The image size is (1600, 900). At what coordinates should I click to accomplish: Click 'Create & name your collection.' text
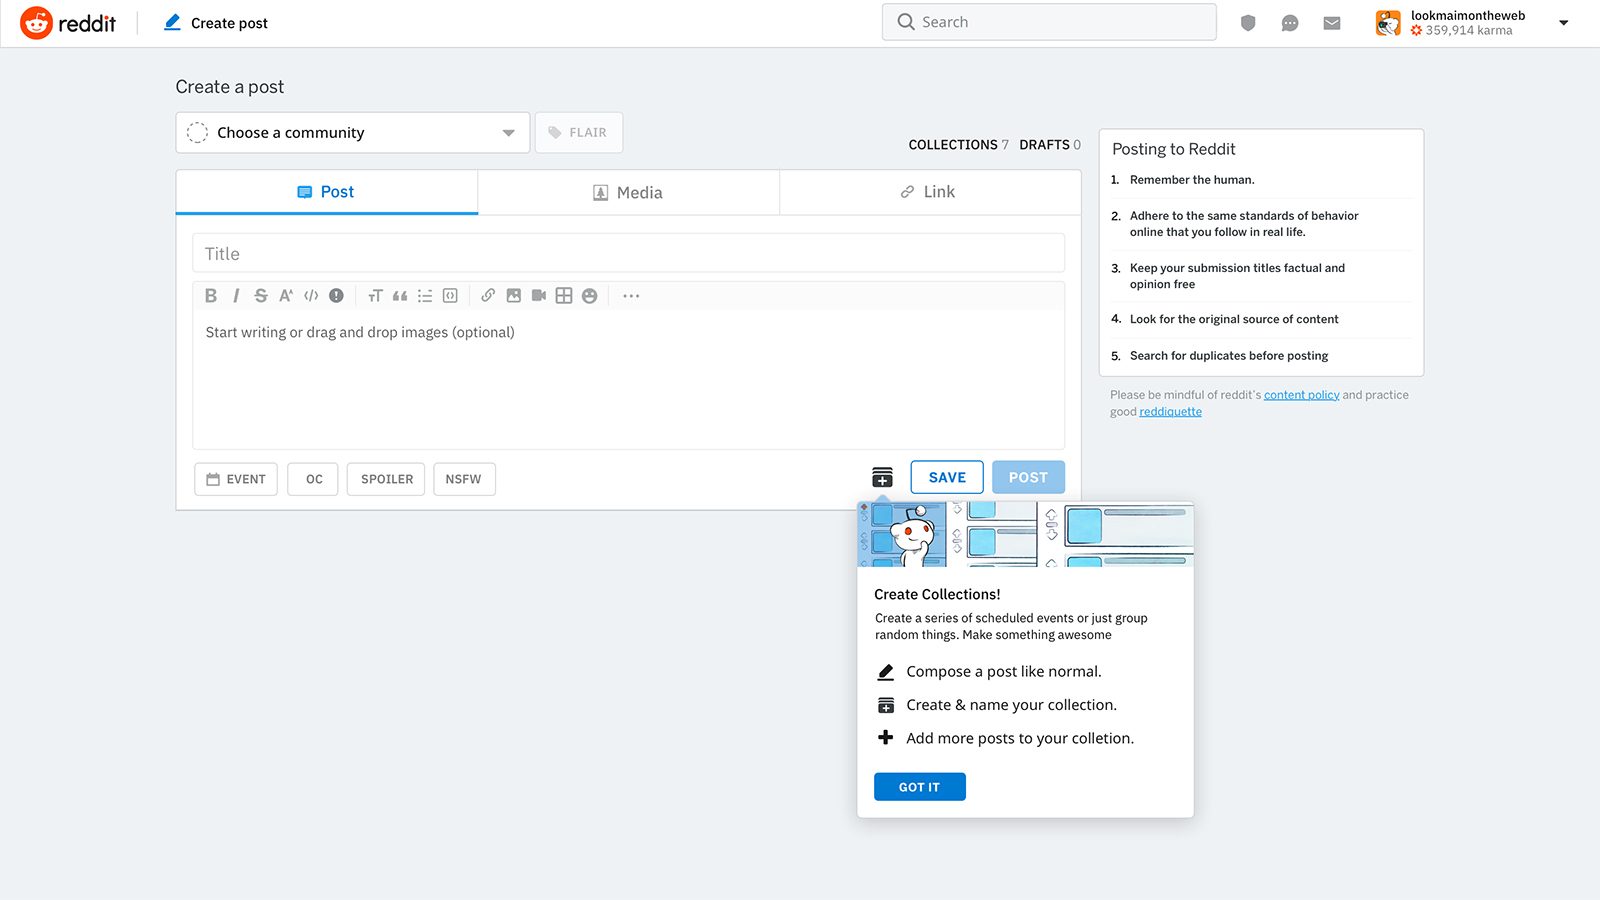(x=1011, y=705)
